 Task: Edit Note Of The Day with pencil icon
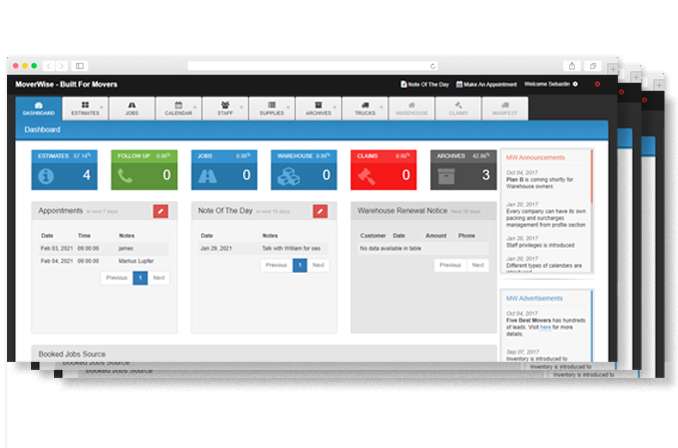(320, 211)
